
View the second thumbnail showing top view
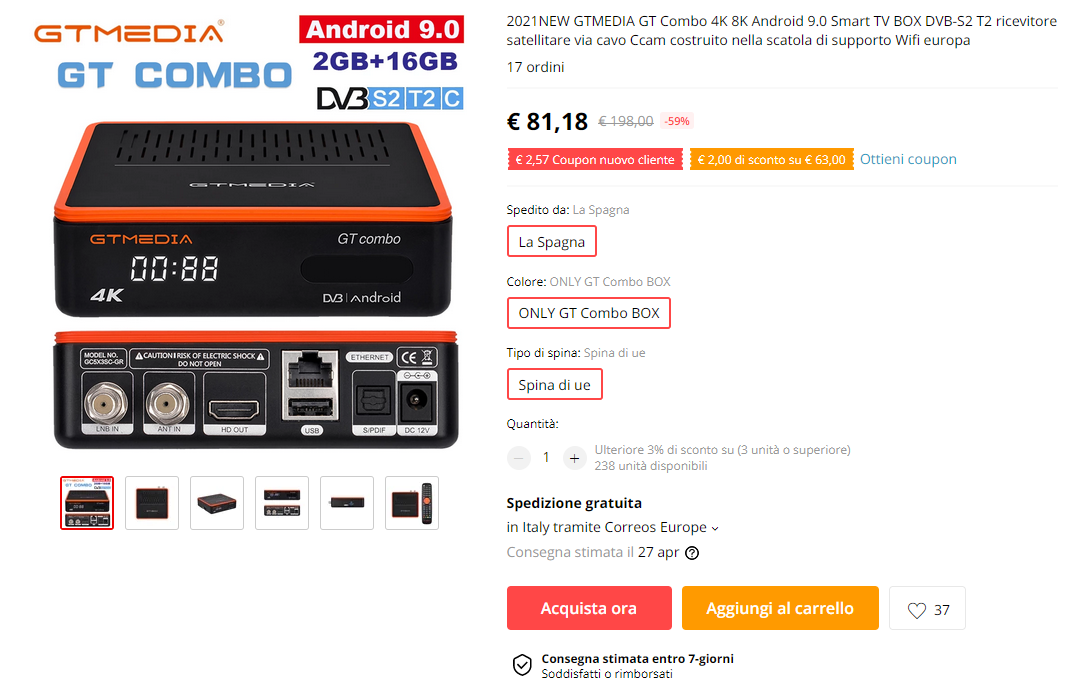click(152, 503)
